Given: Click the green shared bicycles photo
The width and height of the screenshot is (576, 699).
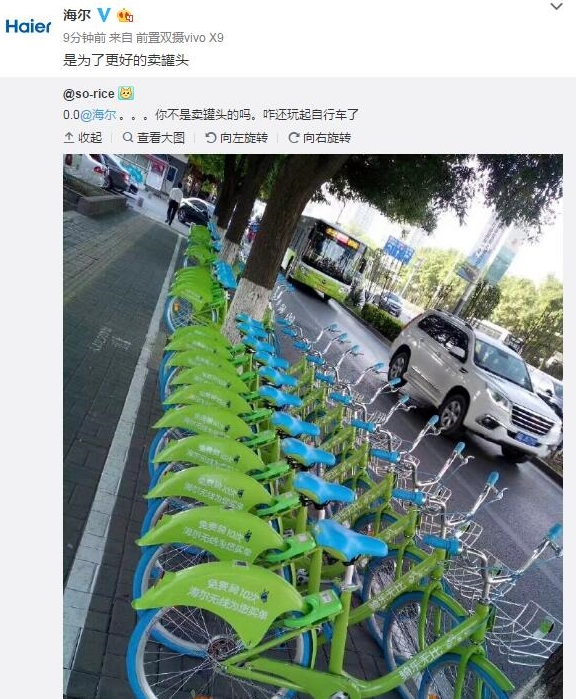Looking at the screenshot, I should (x=313, y=426).
